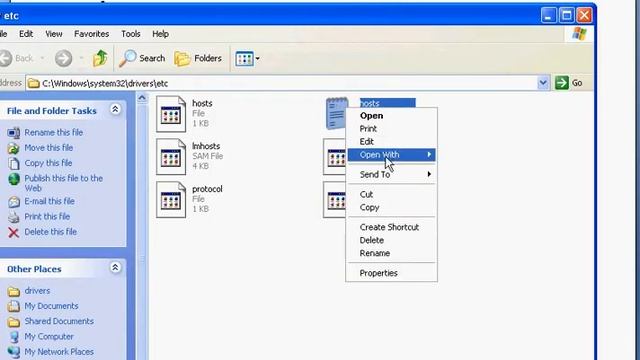640x360 pixels.
Task: Collapse the Other Places panel
Action: pyautogui.click(x=115, y=267)
